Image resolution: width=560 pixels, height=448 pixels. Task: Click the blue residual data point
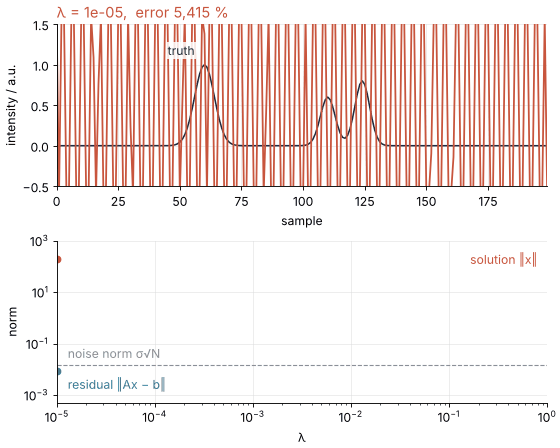(58, 372)
